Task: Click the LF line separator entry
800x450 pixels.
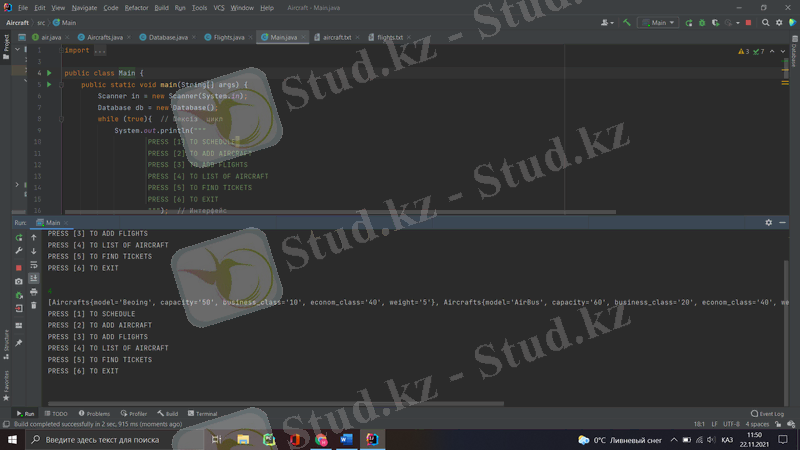Action: [x=714, y=424]
